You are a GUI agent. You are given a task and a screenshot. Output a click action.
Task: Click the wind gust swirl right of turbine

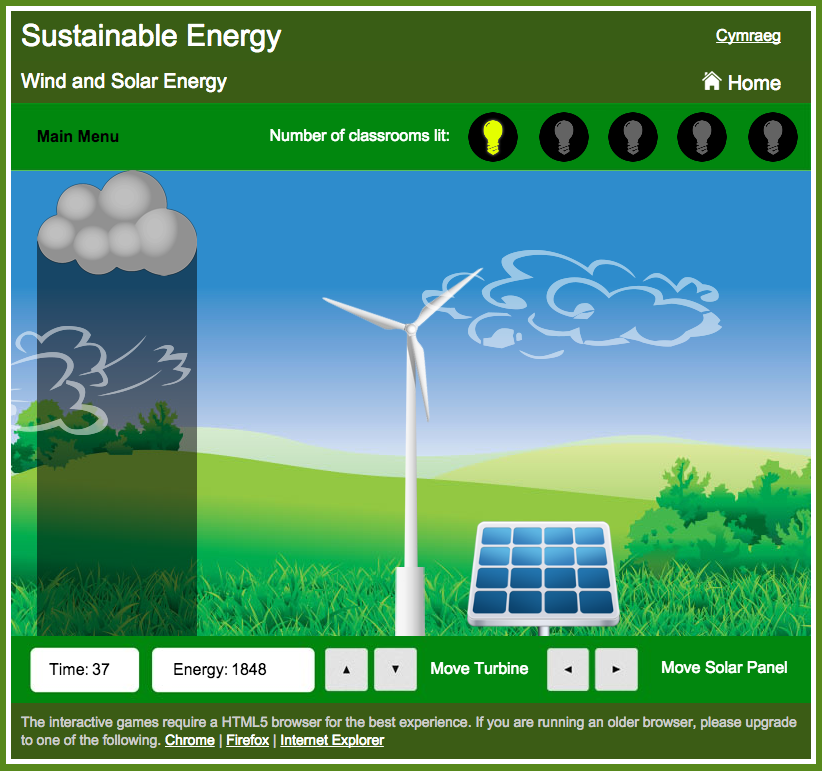571,303
